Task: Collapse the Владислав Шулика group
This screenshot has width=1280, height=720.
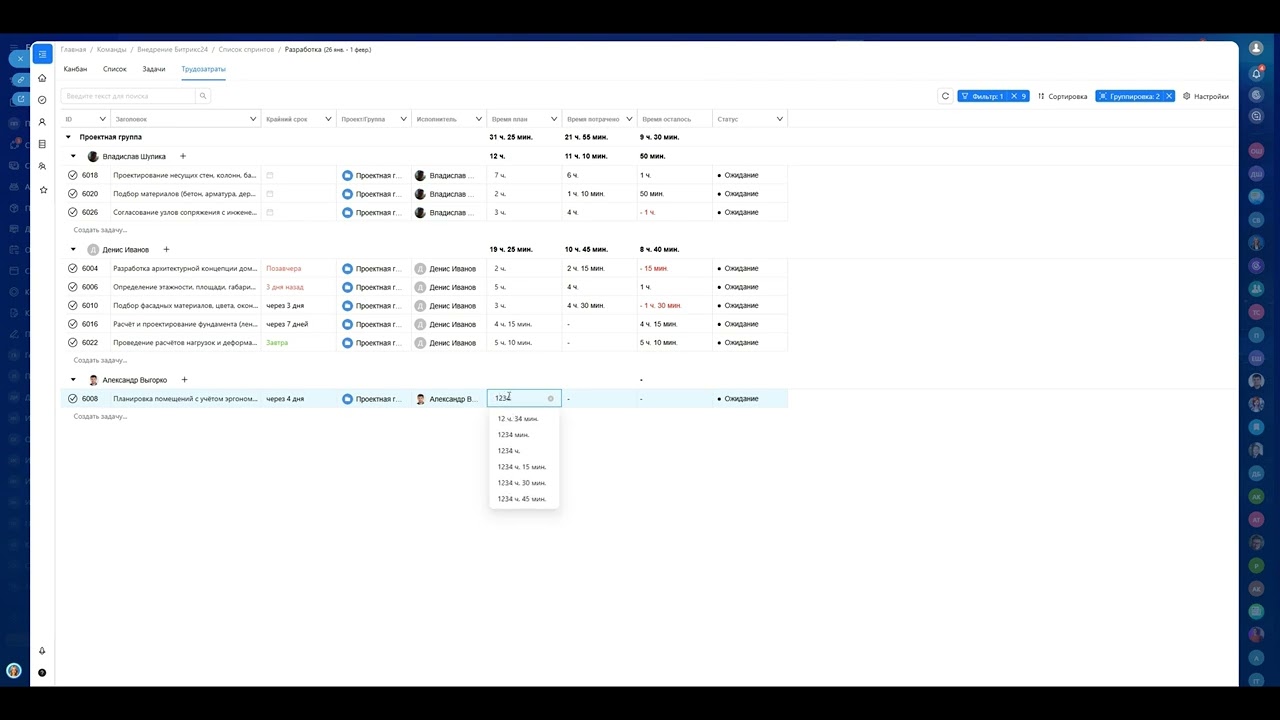Action: click(73, 156)
